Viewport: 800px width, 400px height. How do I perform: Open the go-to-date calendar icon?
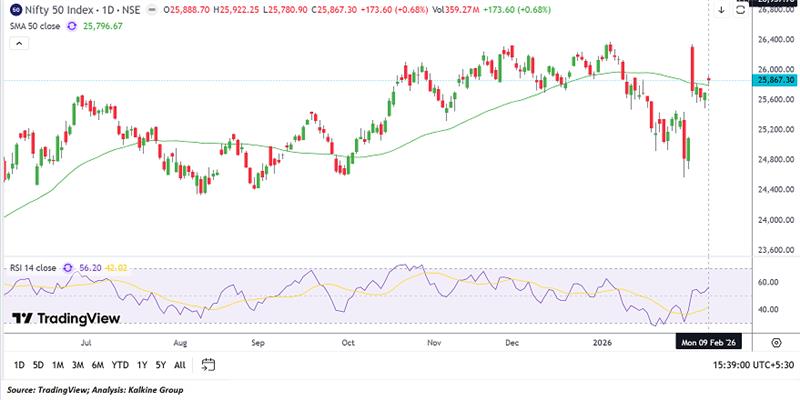click(208, 365)
